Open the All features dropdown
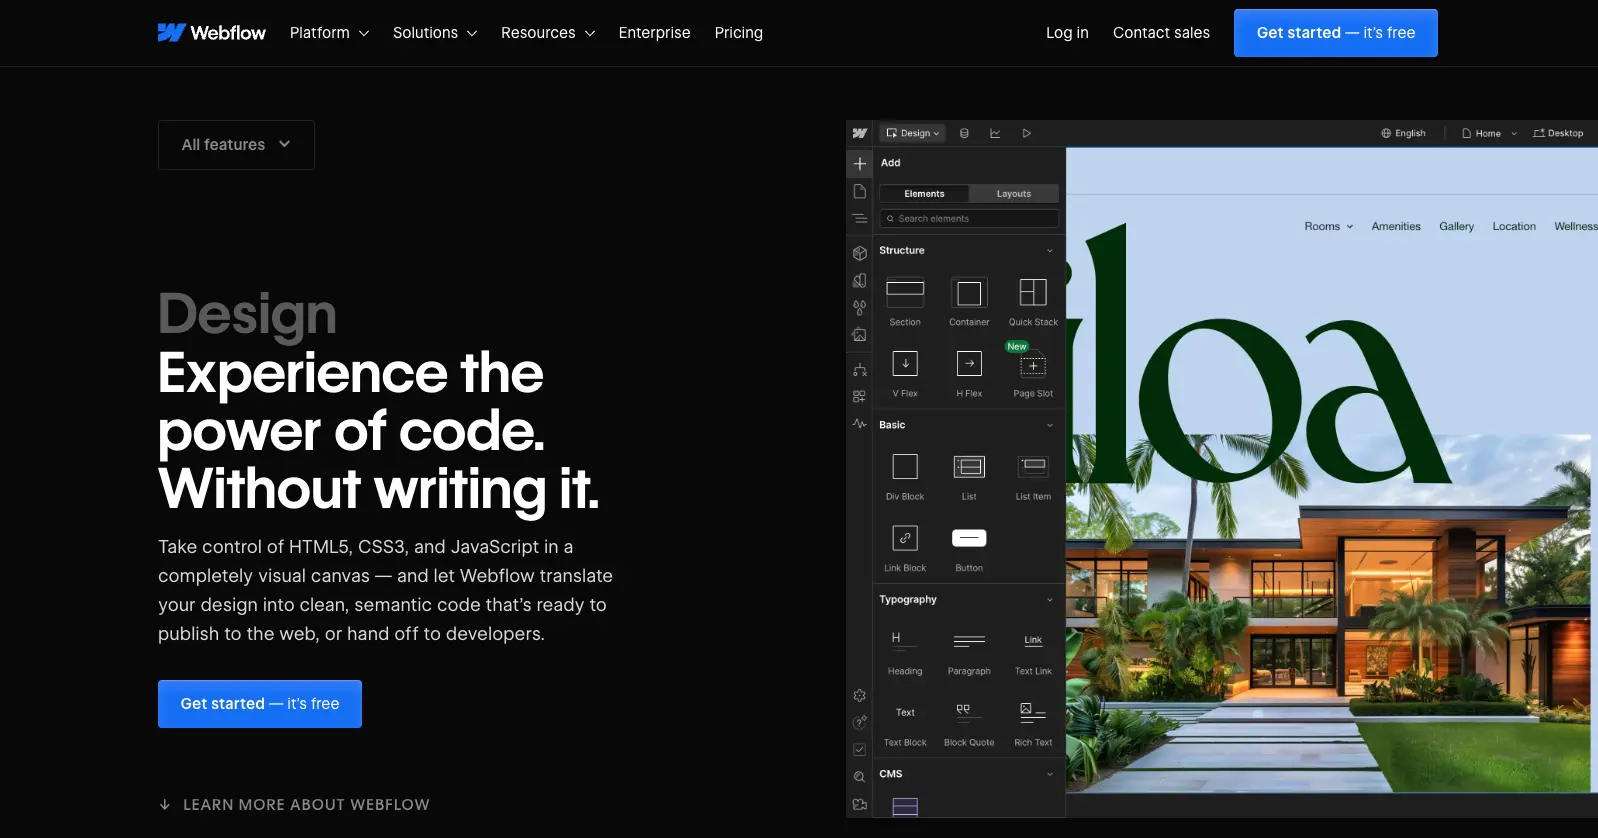 pos(236,145)
